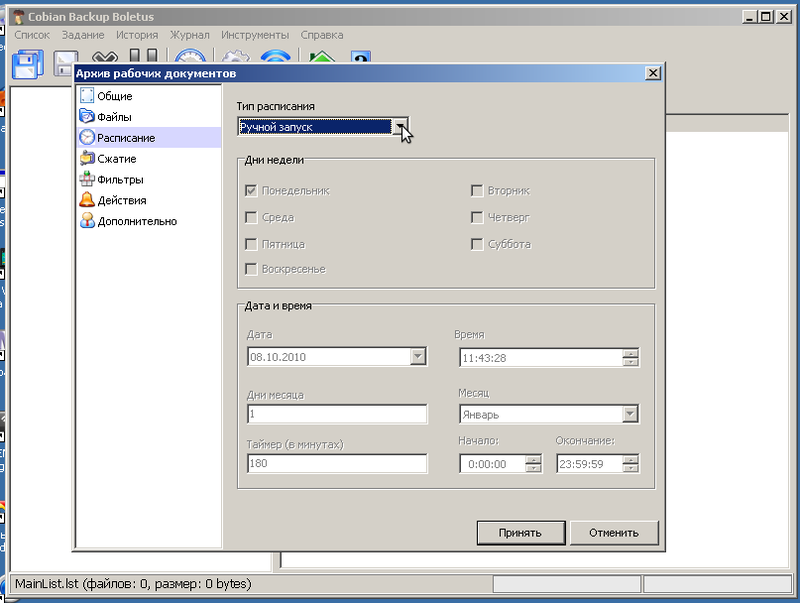Toggle the Понедельник checkbox
This screenshot has height=603, width=800.
(x=252, y=190)
